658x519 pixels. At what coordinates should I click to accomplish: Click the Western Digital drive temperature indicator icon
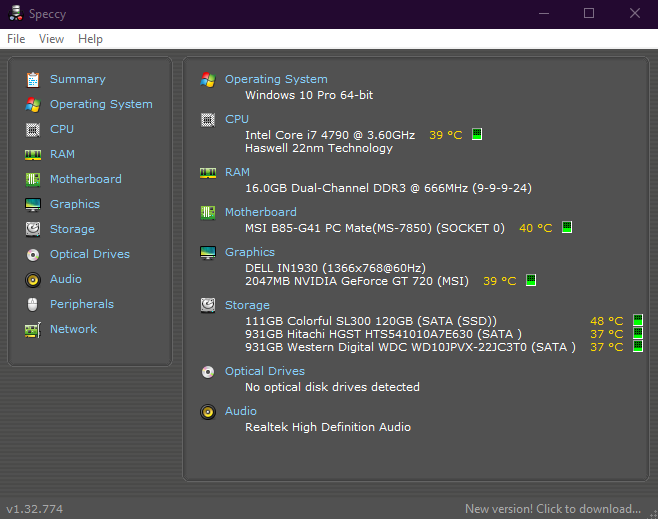[638, 347]
